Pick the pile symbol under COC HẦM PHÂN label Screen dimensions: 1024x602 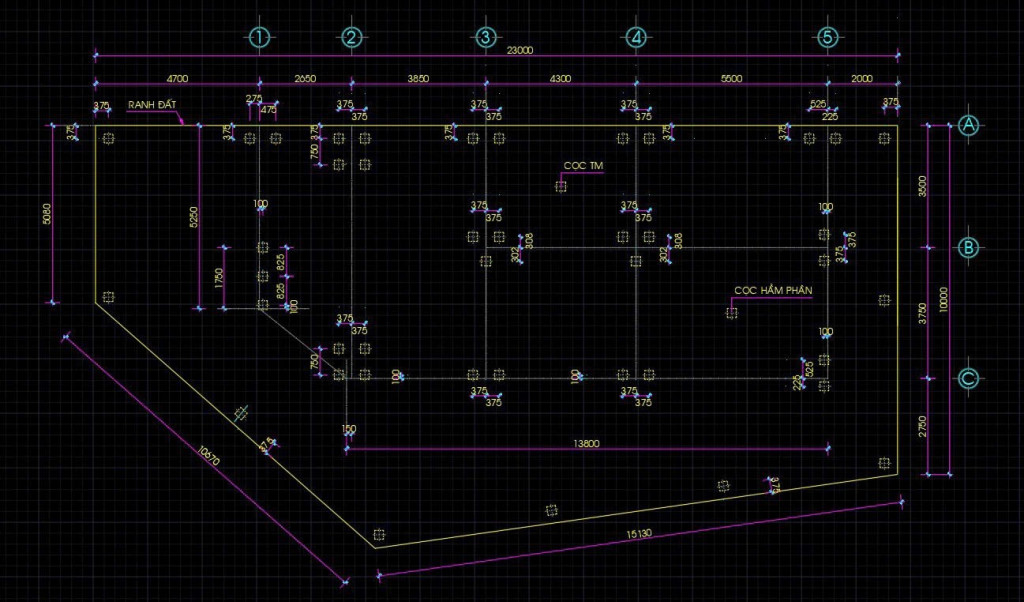[731, 313]
